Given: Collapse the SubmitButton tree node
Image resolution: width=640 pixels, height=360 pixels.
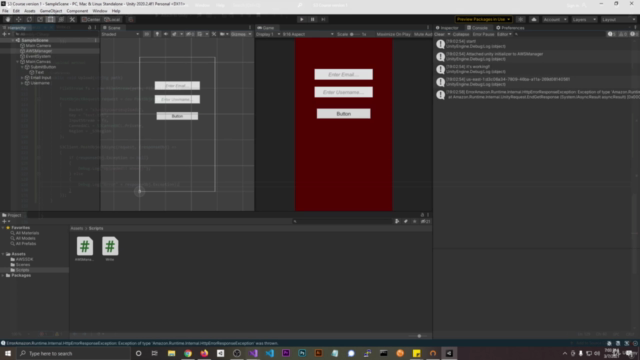Looking at the screenshot, I should coord(22,67).
